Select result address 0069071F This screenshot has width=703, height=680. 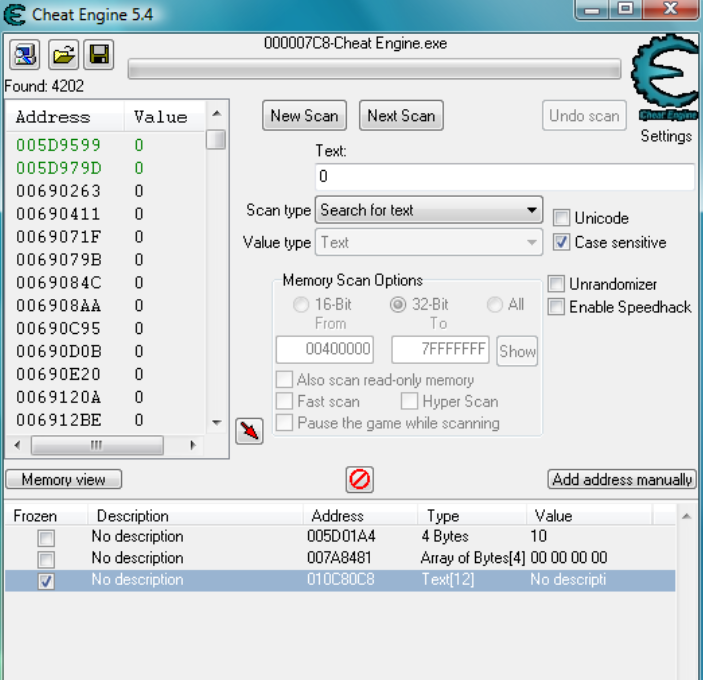click(59, 237)
